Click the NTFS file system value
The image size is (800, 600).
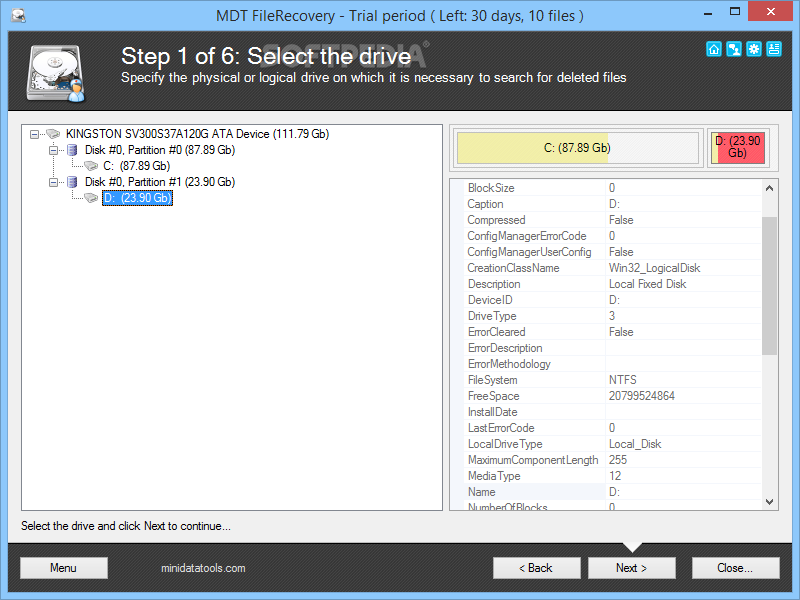pyautogui.click(x=622, y=380)
